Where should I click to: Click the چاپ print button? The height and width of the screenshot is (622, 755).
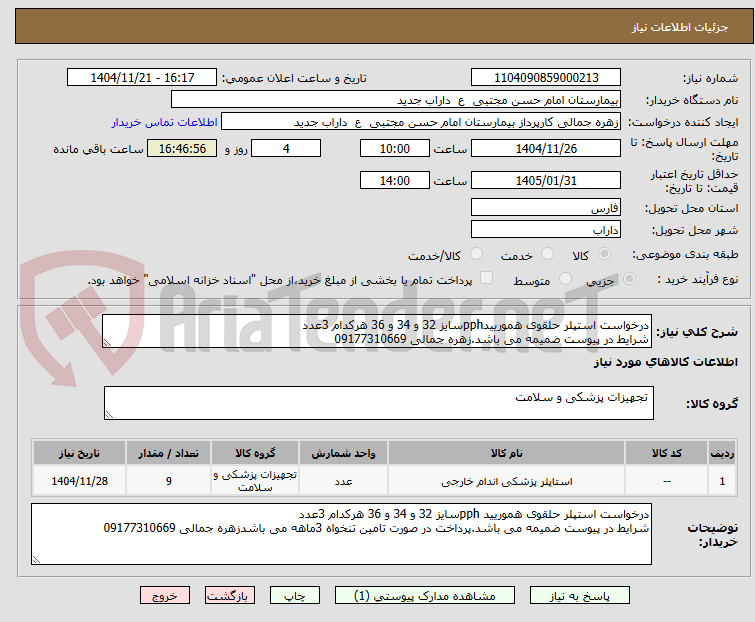tap(295, 596)
